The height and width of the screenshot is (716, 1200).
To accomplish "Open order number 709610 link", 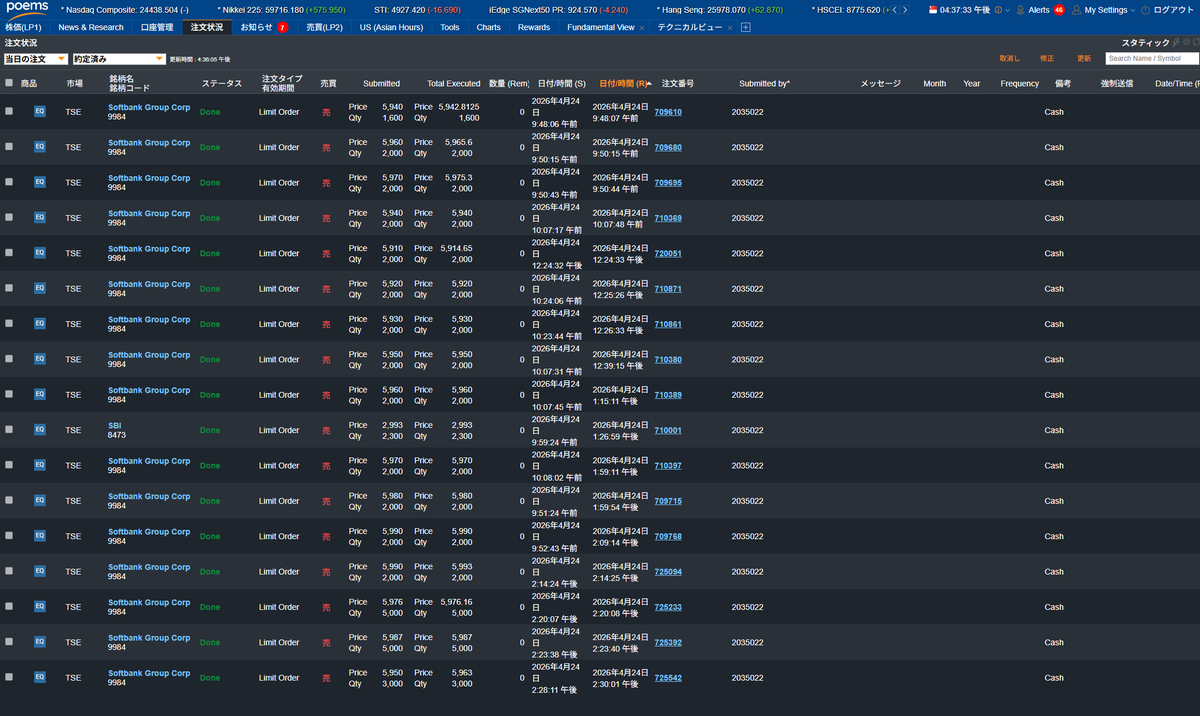I will [668, 112].
